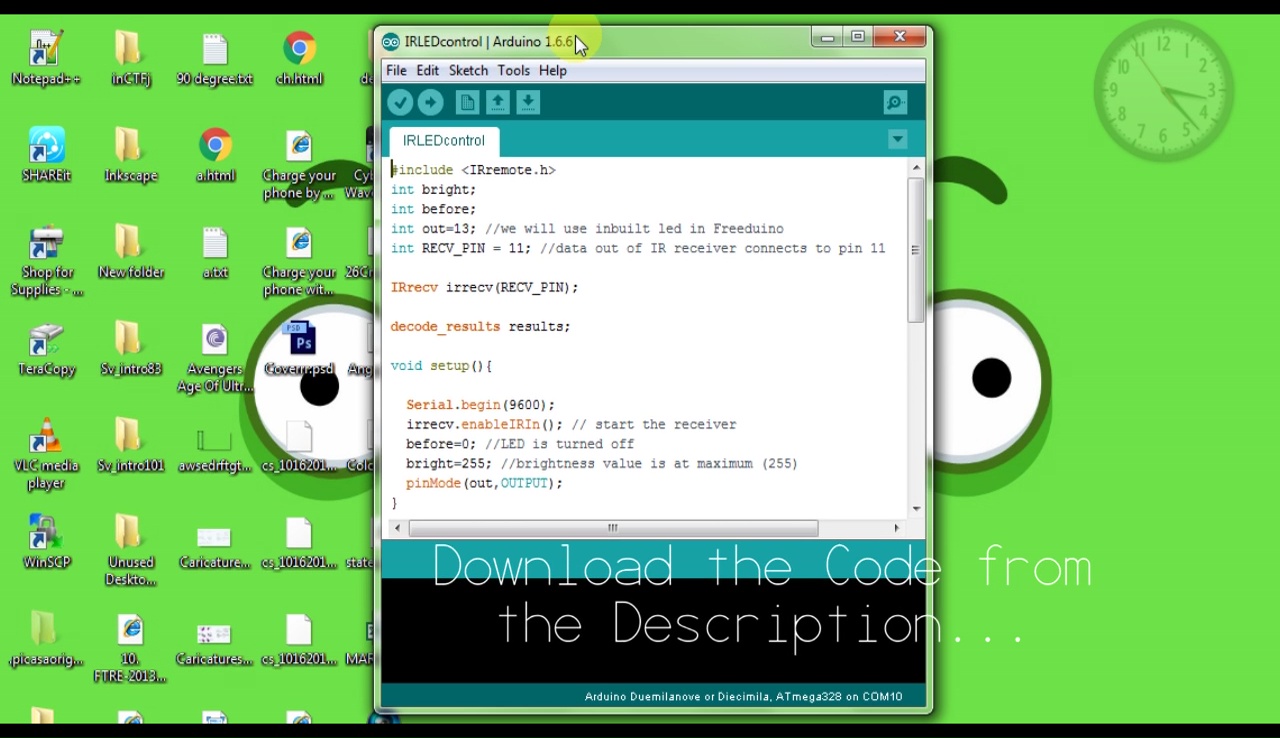Click the editor scroll-down arrow
1280x738 pixels.
(916, 509)
